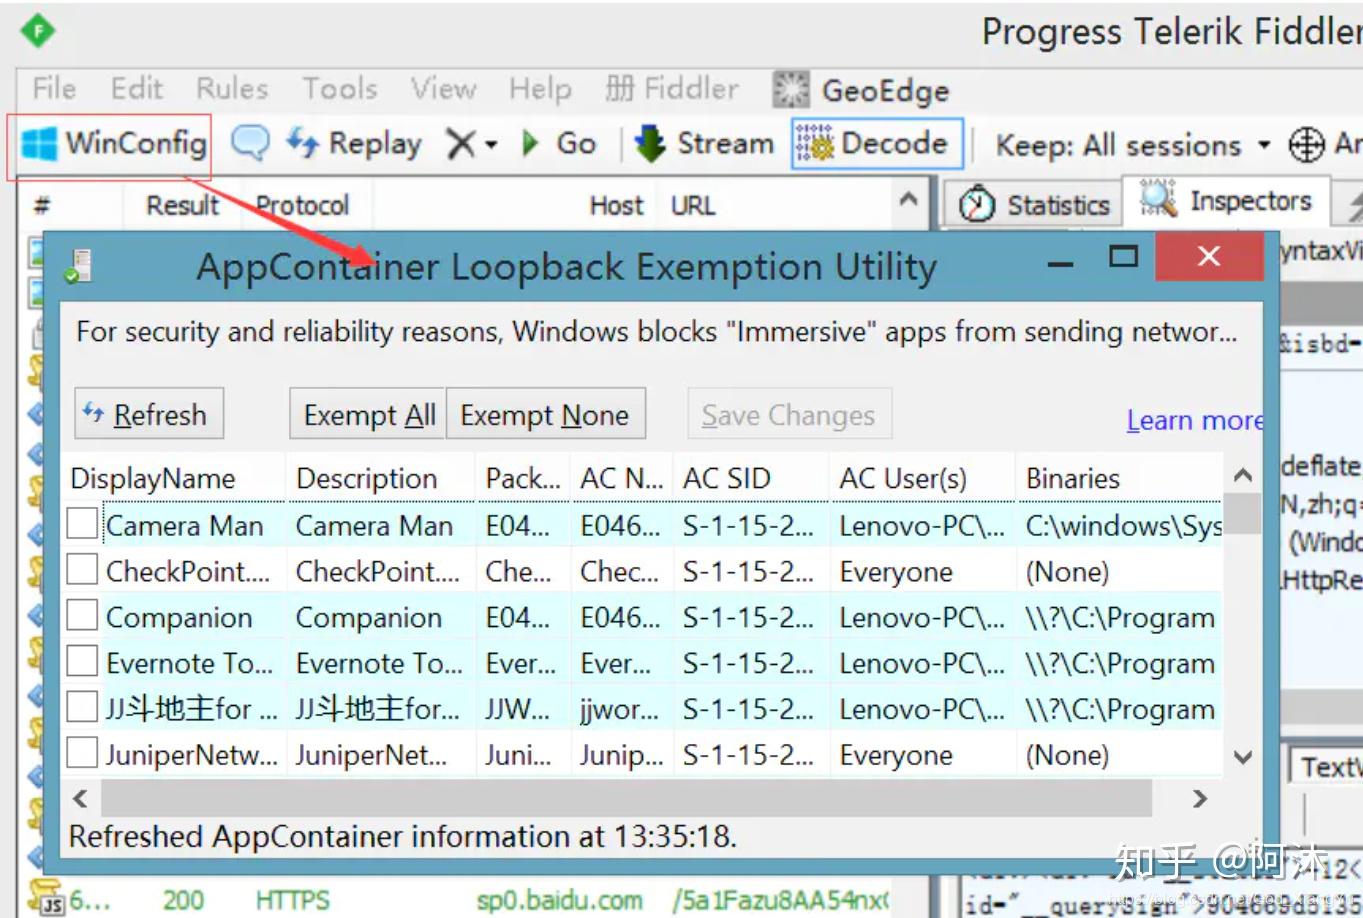
Task: Click the app list scroll up arrow
Action: click(1243, 475)
